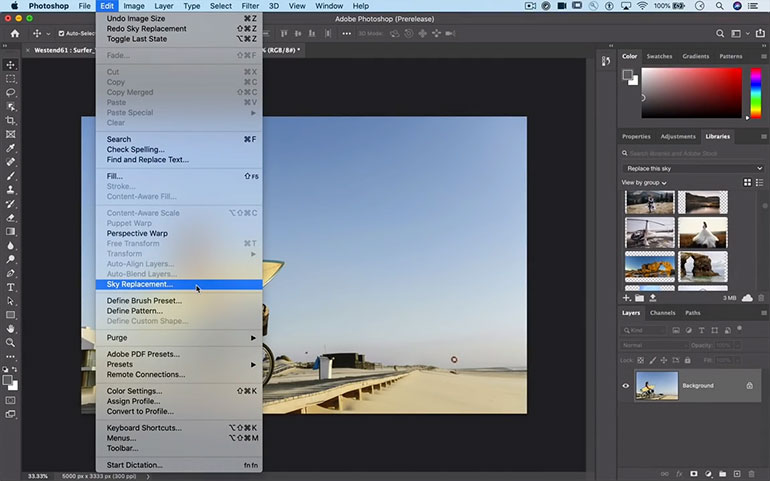Click the delete layer trash icon

coord(750,473)
